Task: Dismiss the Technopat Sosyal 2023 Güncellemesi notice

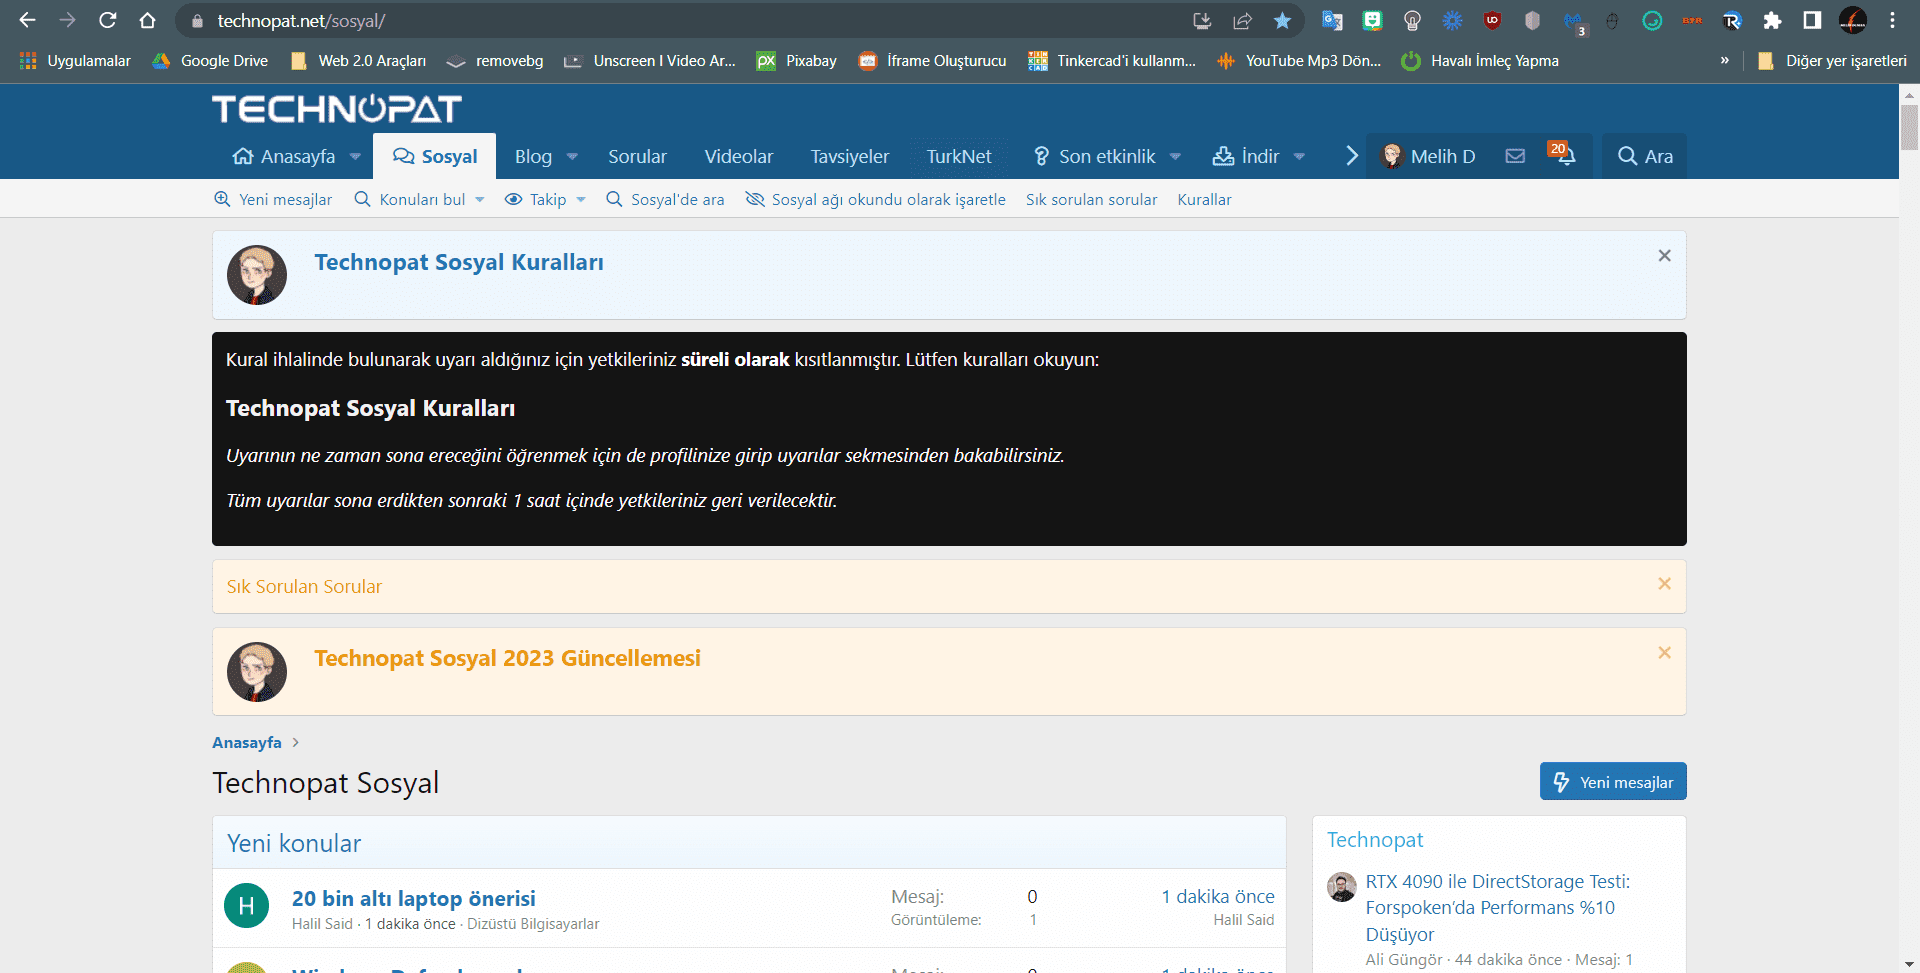Action: point(1664,653)
